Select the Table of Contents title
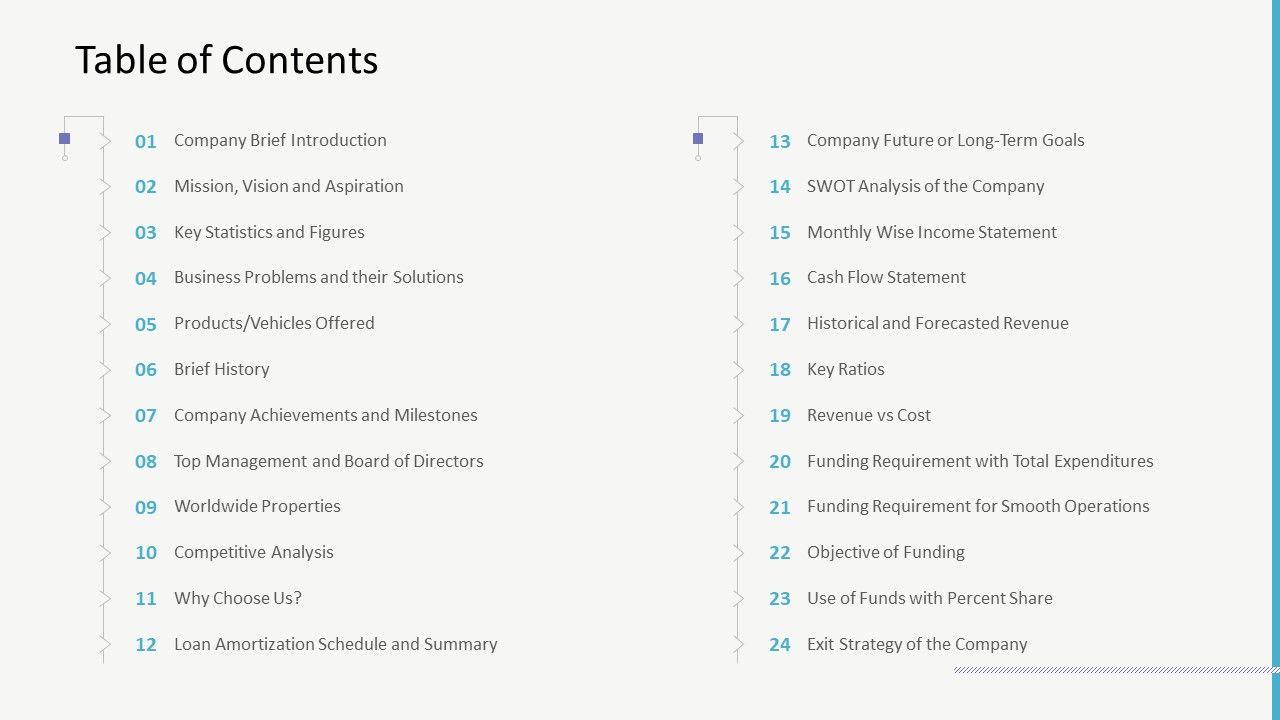 click(226, 60)
